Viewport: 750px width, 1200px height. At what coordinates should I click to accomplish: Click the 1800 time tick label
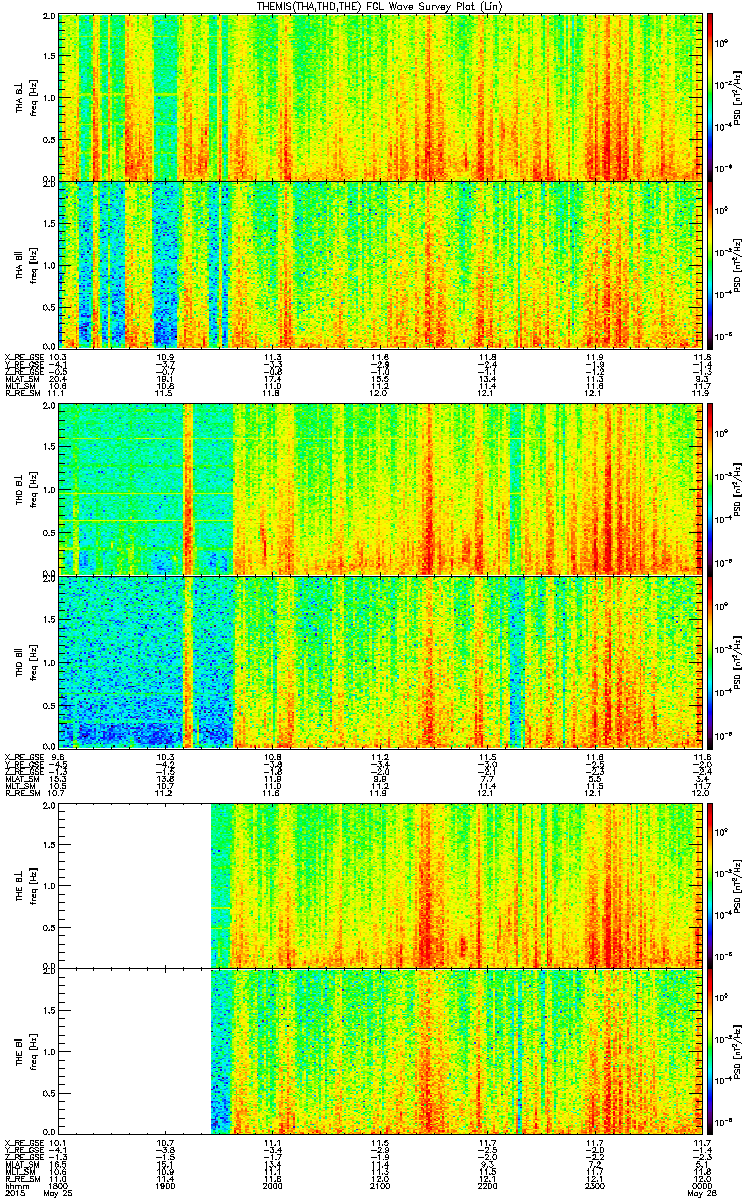(59, 1187)
